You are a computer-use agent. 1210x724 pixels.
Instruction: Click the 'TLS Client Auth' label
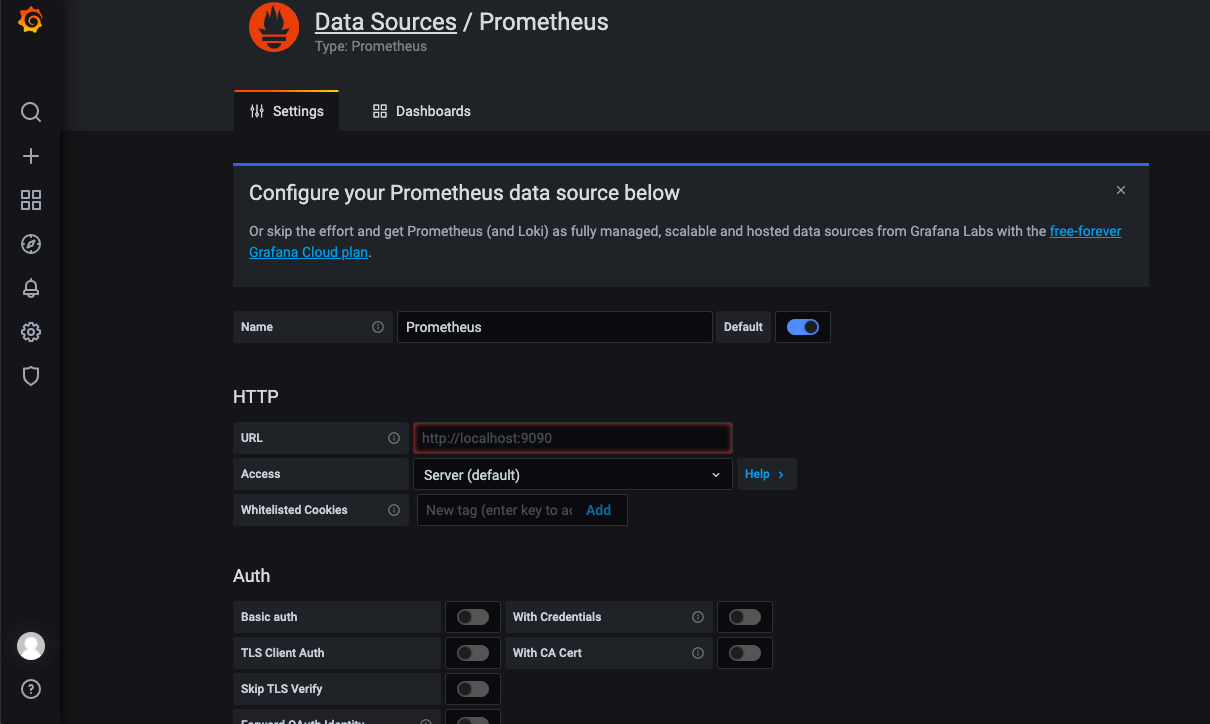pyautogui.click(x=283, y=653)
